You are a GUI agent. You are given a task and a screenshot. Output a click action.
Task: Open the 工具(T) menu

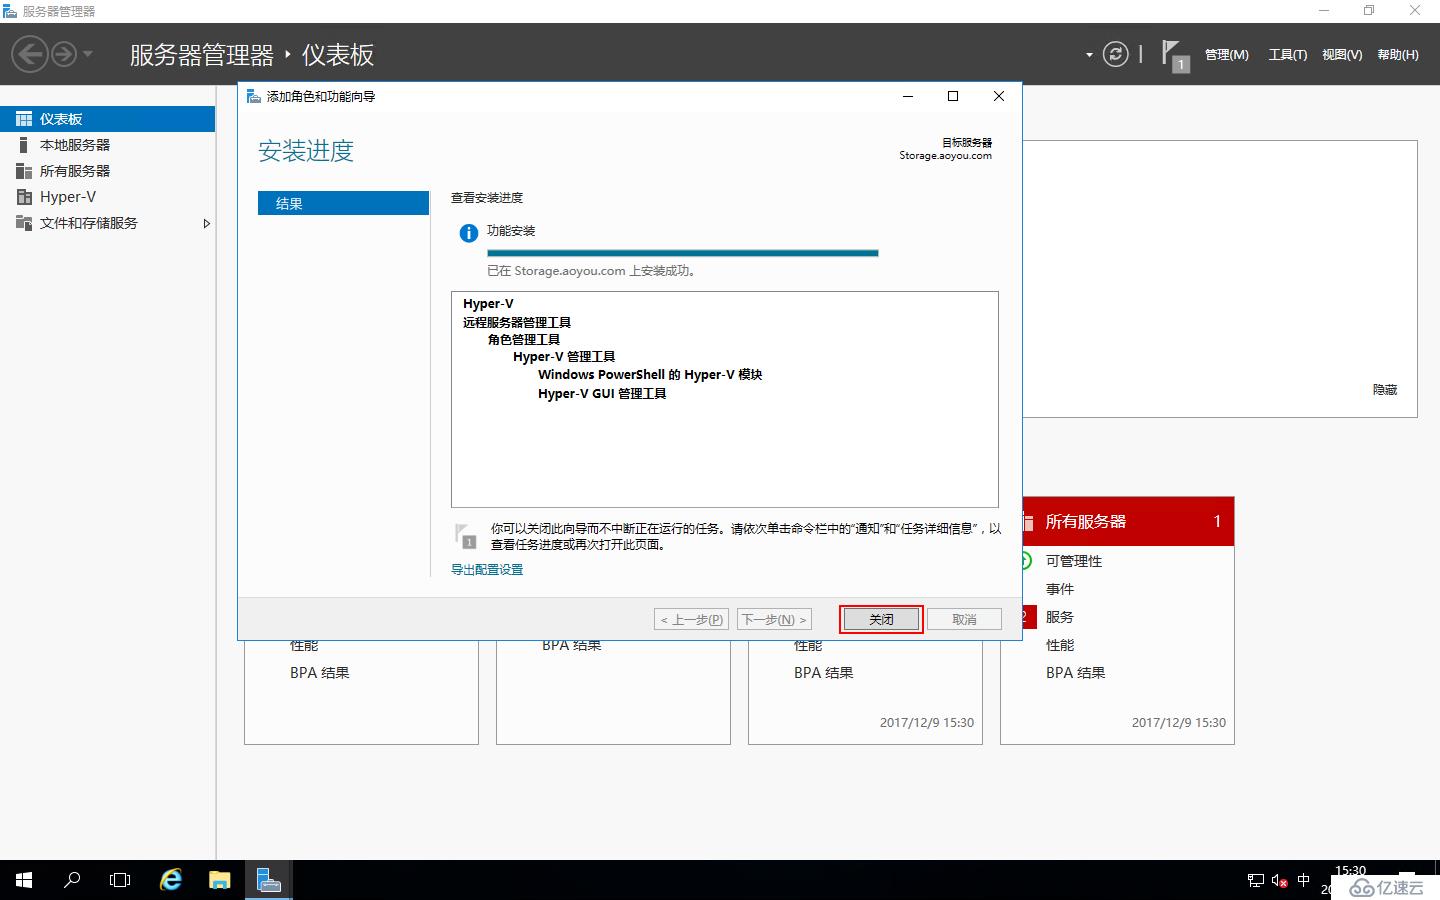pyautogui.click(x=1288, y=55)
